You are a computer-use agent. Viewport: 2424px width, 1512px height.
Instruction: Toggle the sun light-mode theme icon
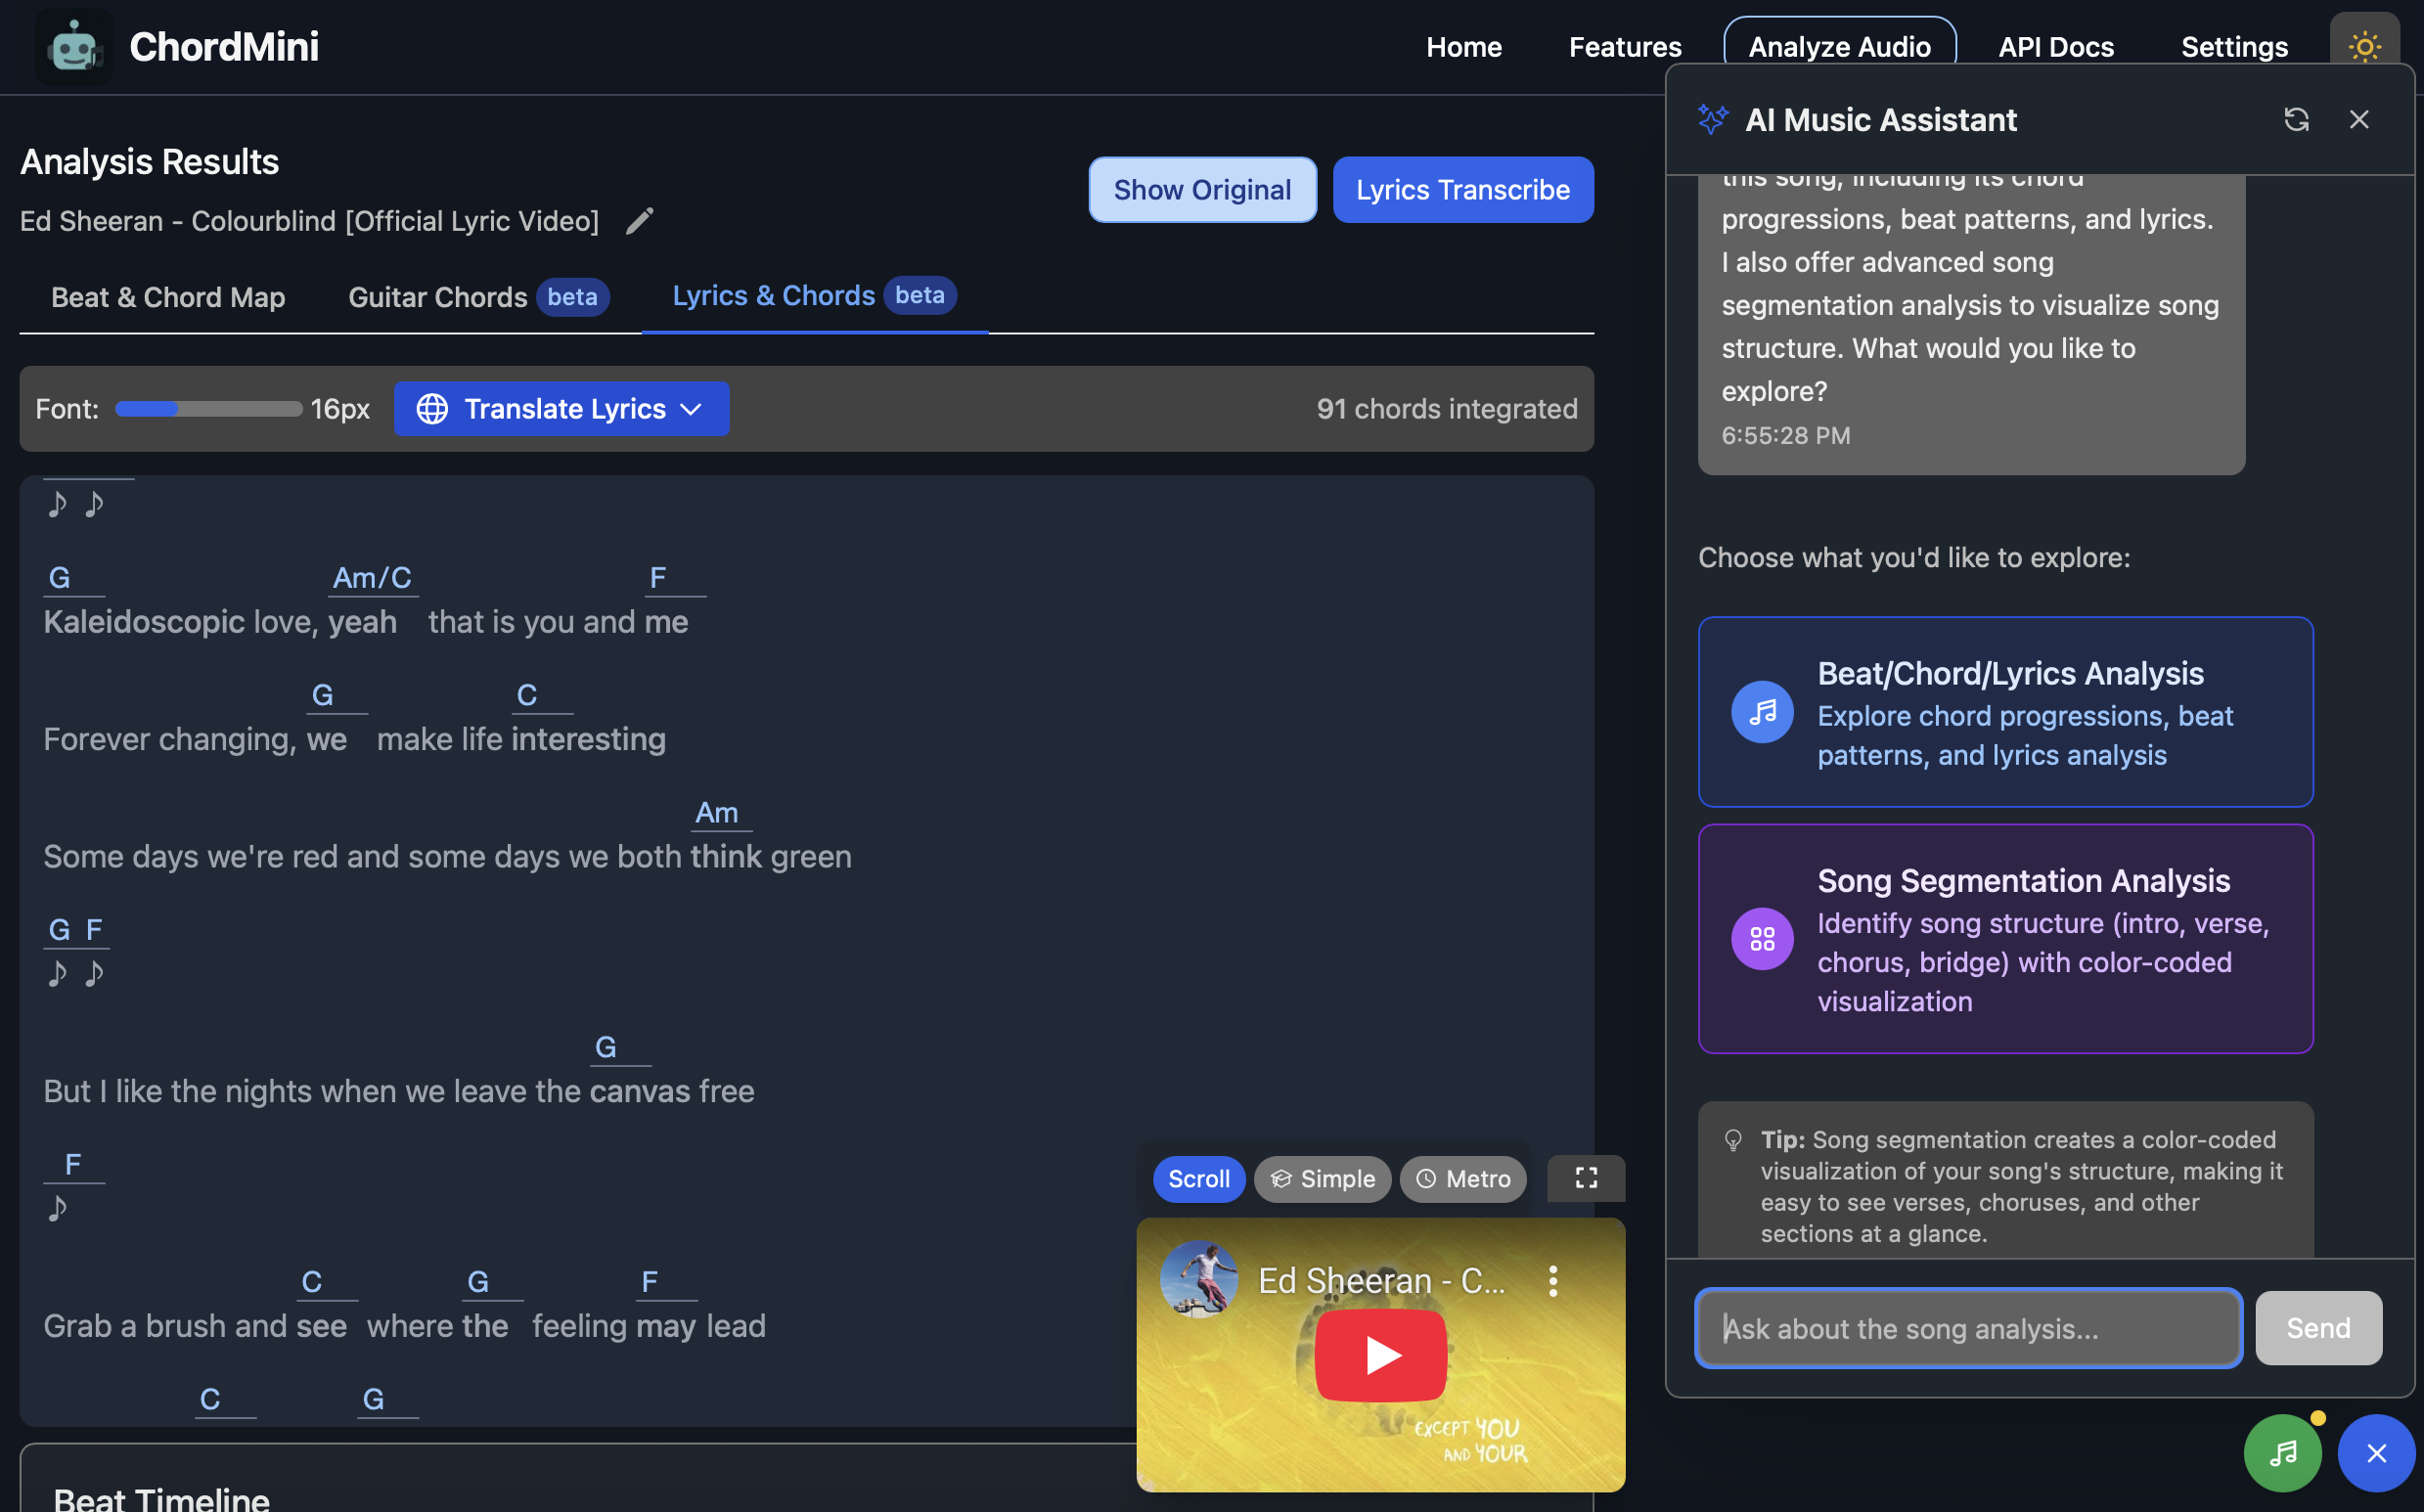pos(2364,46)
